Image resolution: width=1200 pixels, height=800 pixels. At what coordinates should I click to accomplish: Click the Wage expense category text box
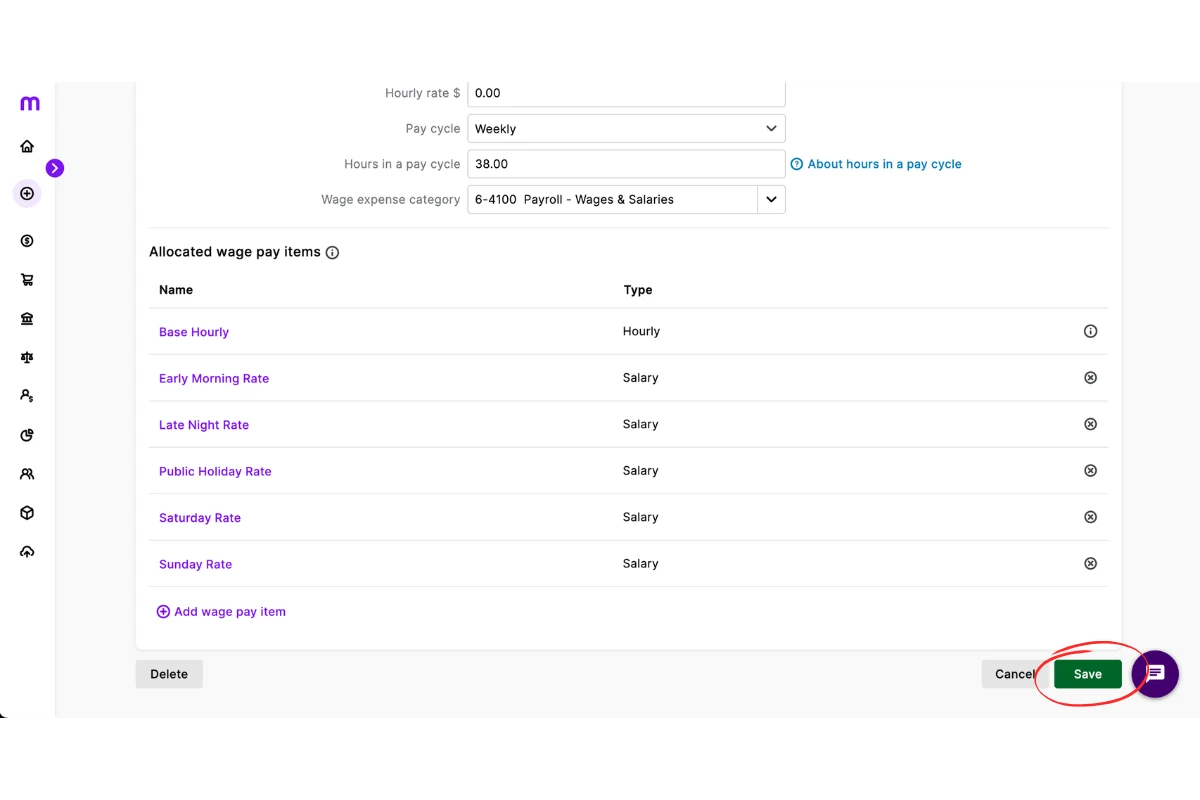[612, 199]
